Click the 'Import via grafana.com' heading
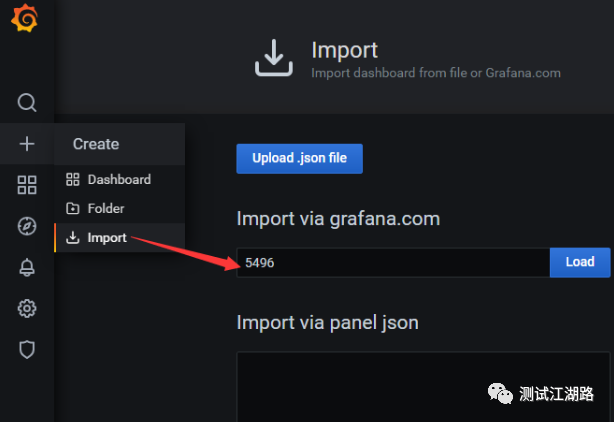The width and height of the screenshot is (614, 422). [x=338, y=218]
